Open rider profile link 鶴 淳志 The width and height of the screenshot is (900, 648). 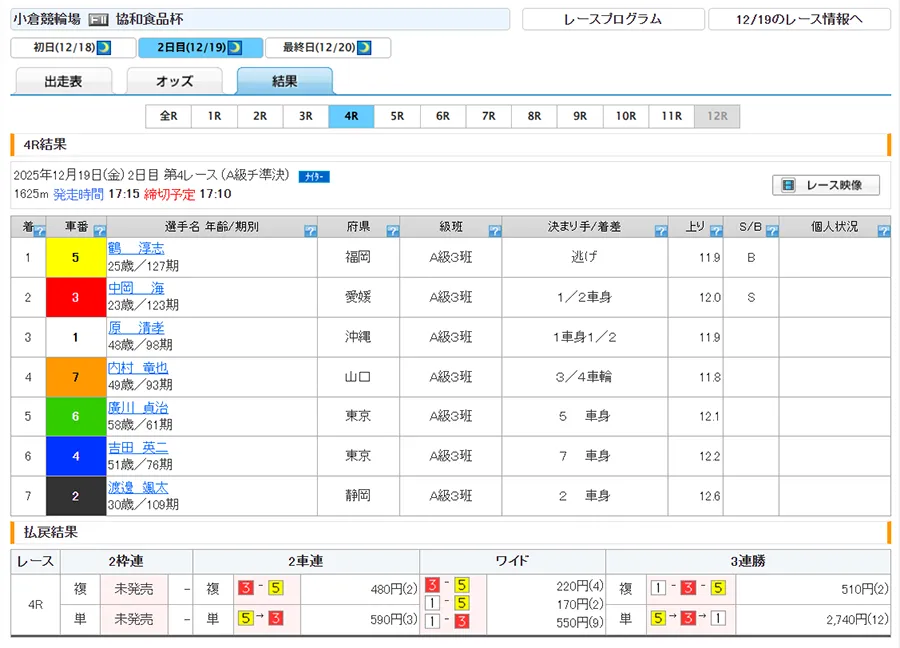pyautogui.click(x=136, y=248)
